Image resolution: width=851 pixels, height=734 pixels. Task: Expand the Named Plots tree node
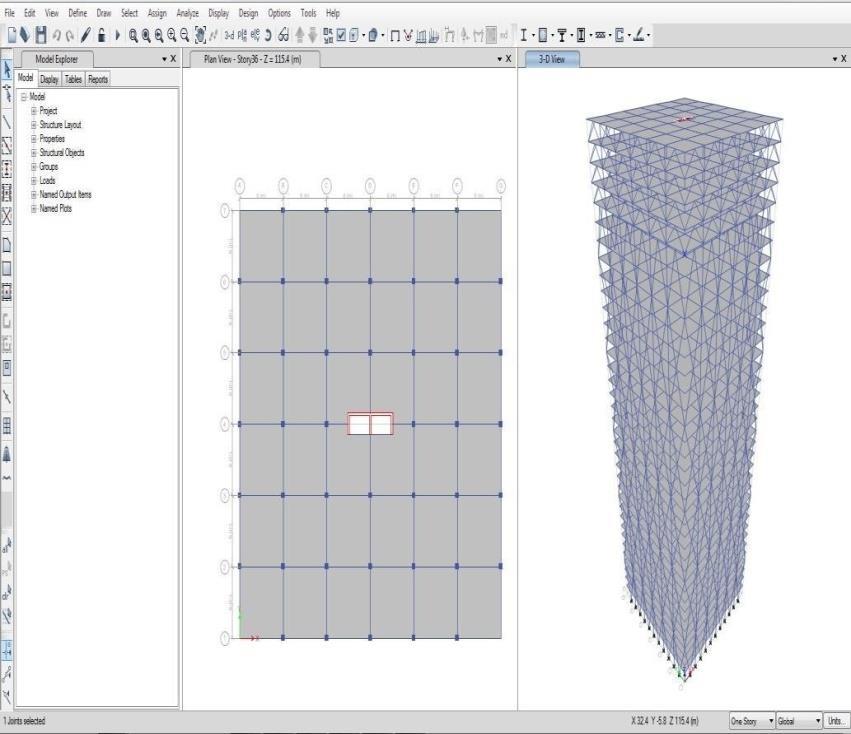tap(34, 208)
